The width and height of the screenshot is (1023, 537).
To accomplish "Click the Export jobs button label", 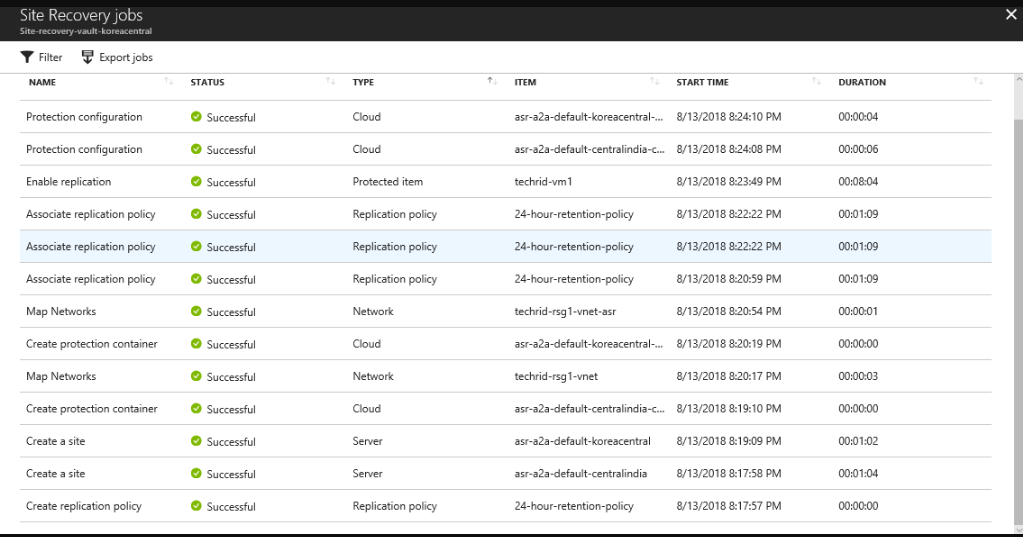I will pyautogui.click(x=126, y=57).
